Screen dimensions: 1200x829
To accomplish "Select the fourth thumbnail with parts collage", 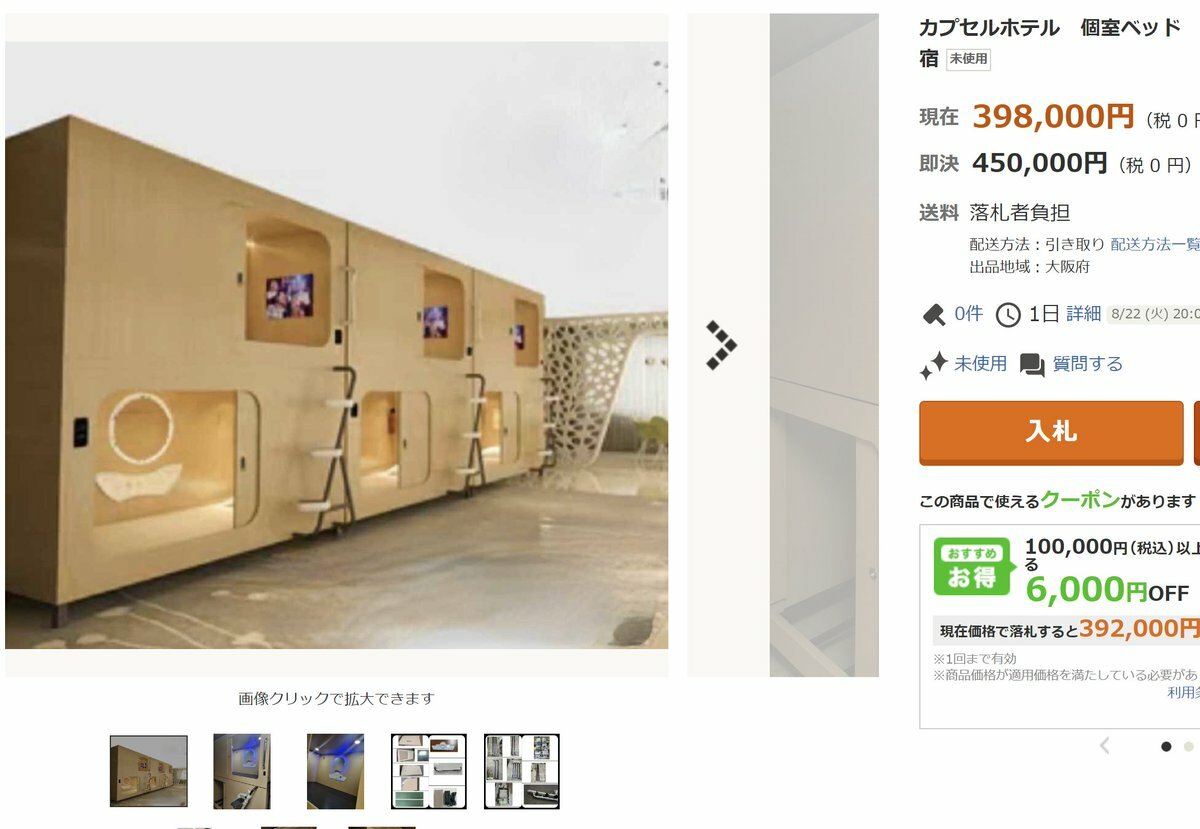I will tap(428, 771).
